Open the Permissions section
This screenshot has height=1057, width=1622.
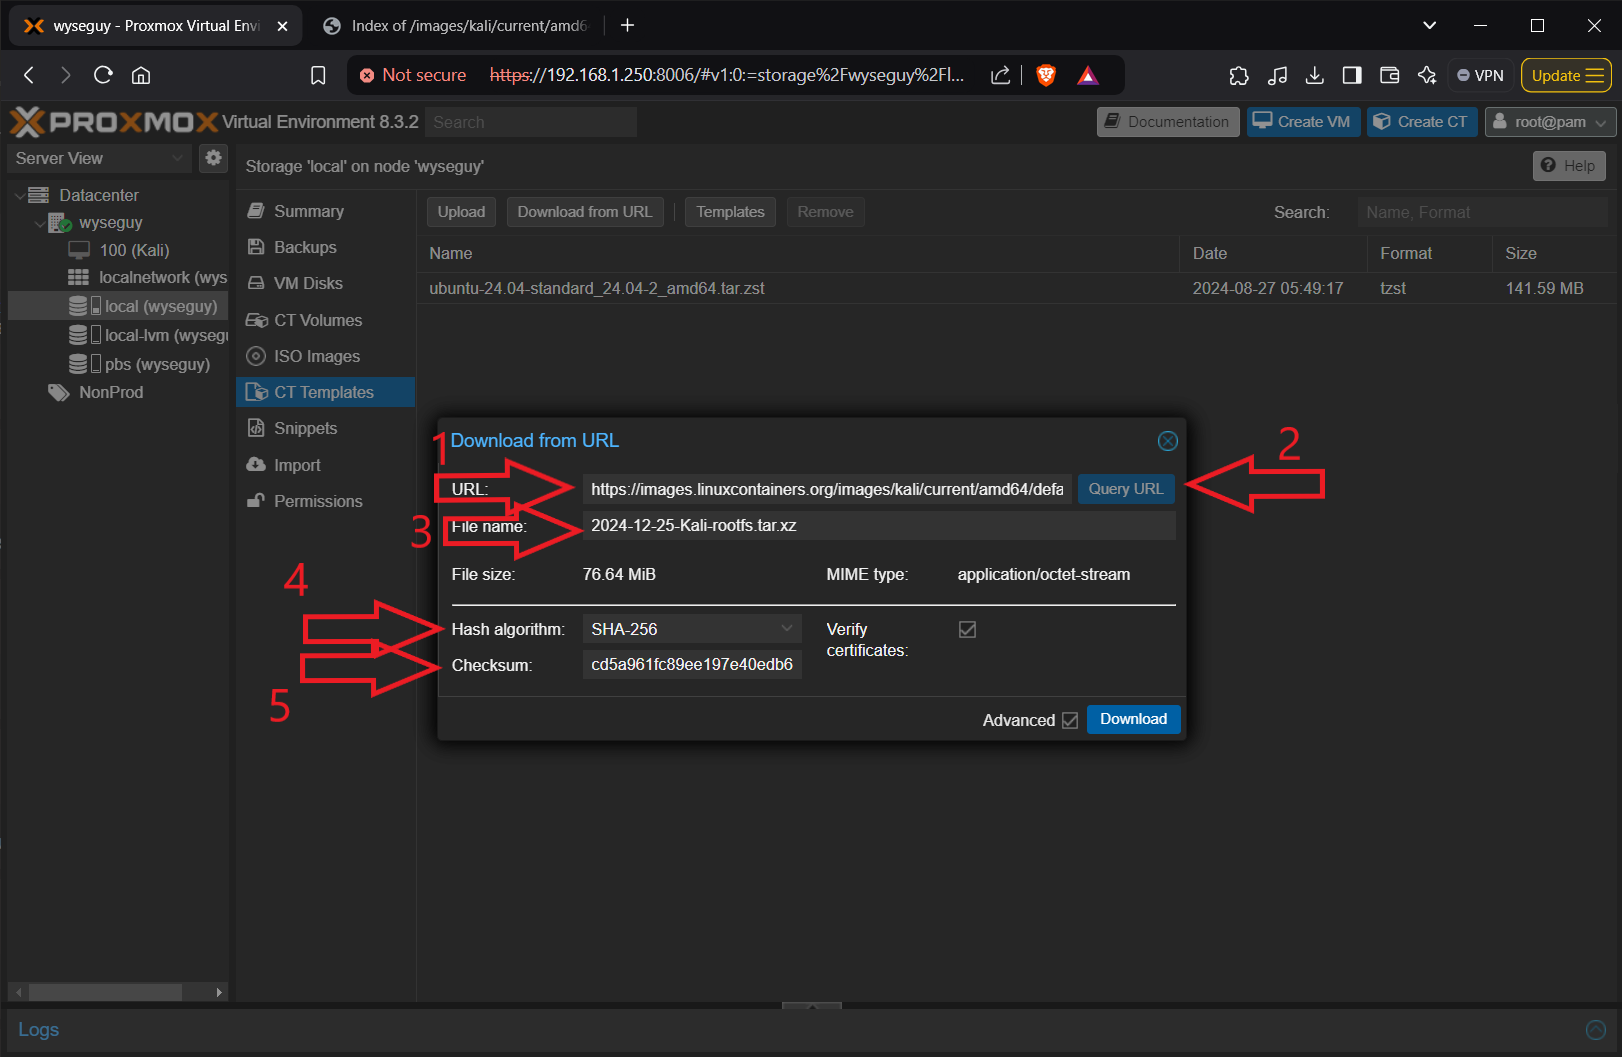[325, 501]
